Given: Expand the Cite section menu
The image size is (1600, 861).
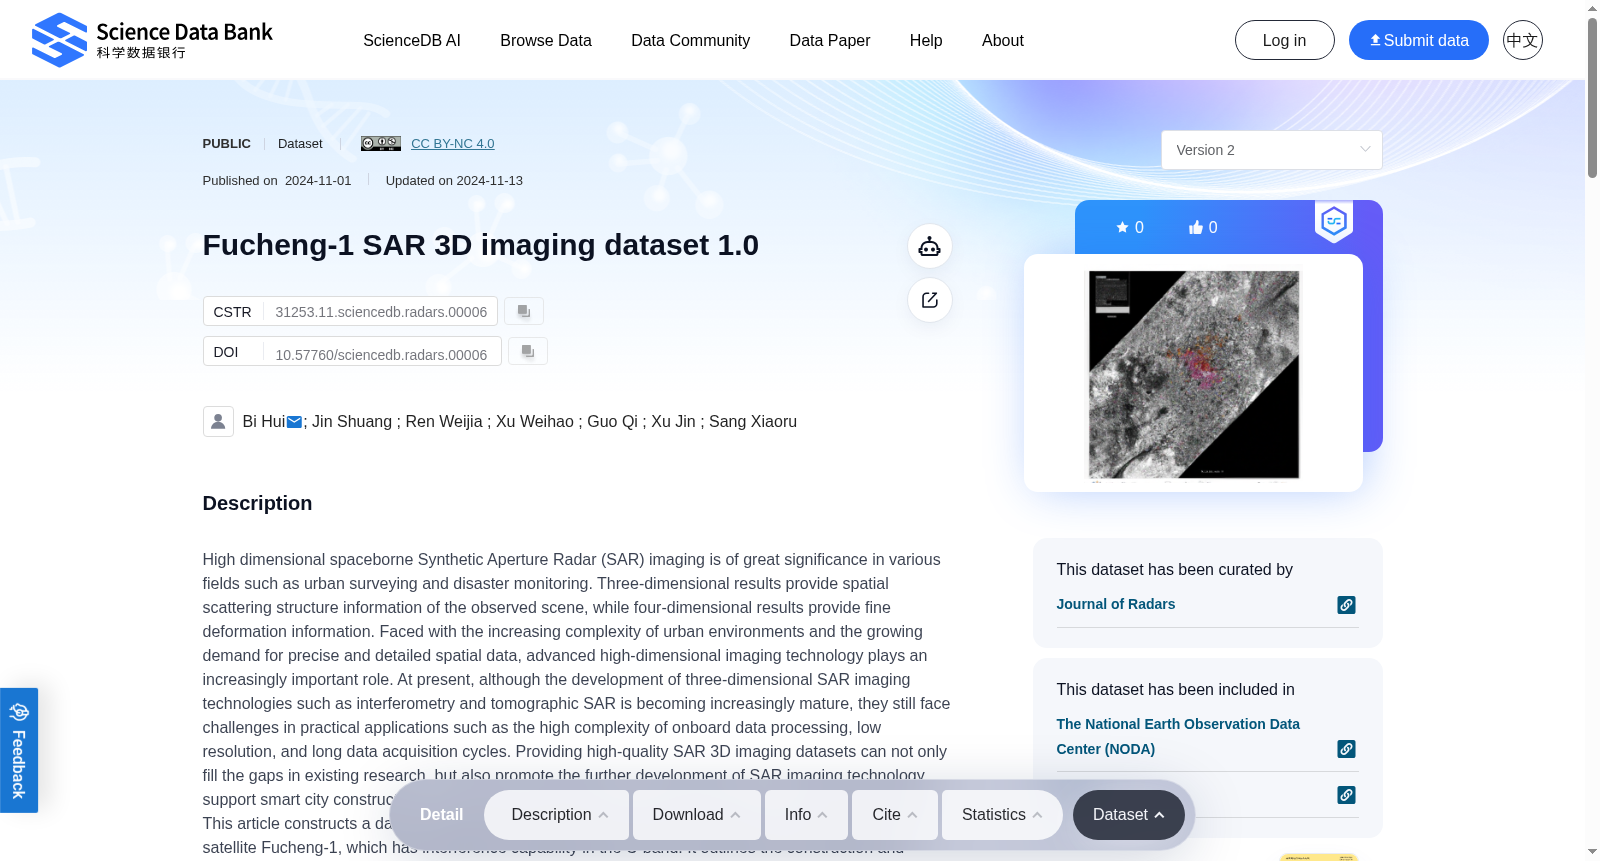Looking at the screenshot, I should (895, 815).
